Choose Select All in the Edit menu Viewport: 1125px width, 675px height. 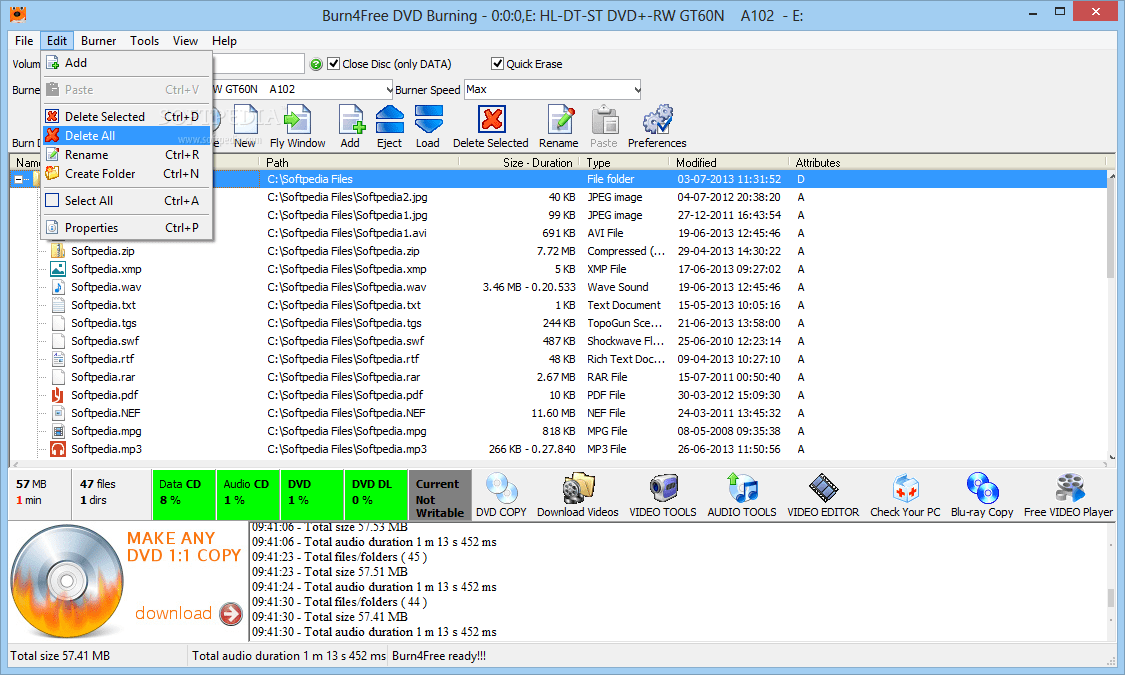(x=127, y=201)
